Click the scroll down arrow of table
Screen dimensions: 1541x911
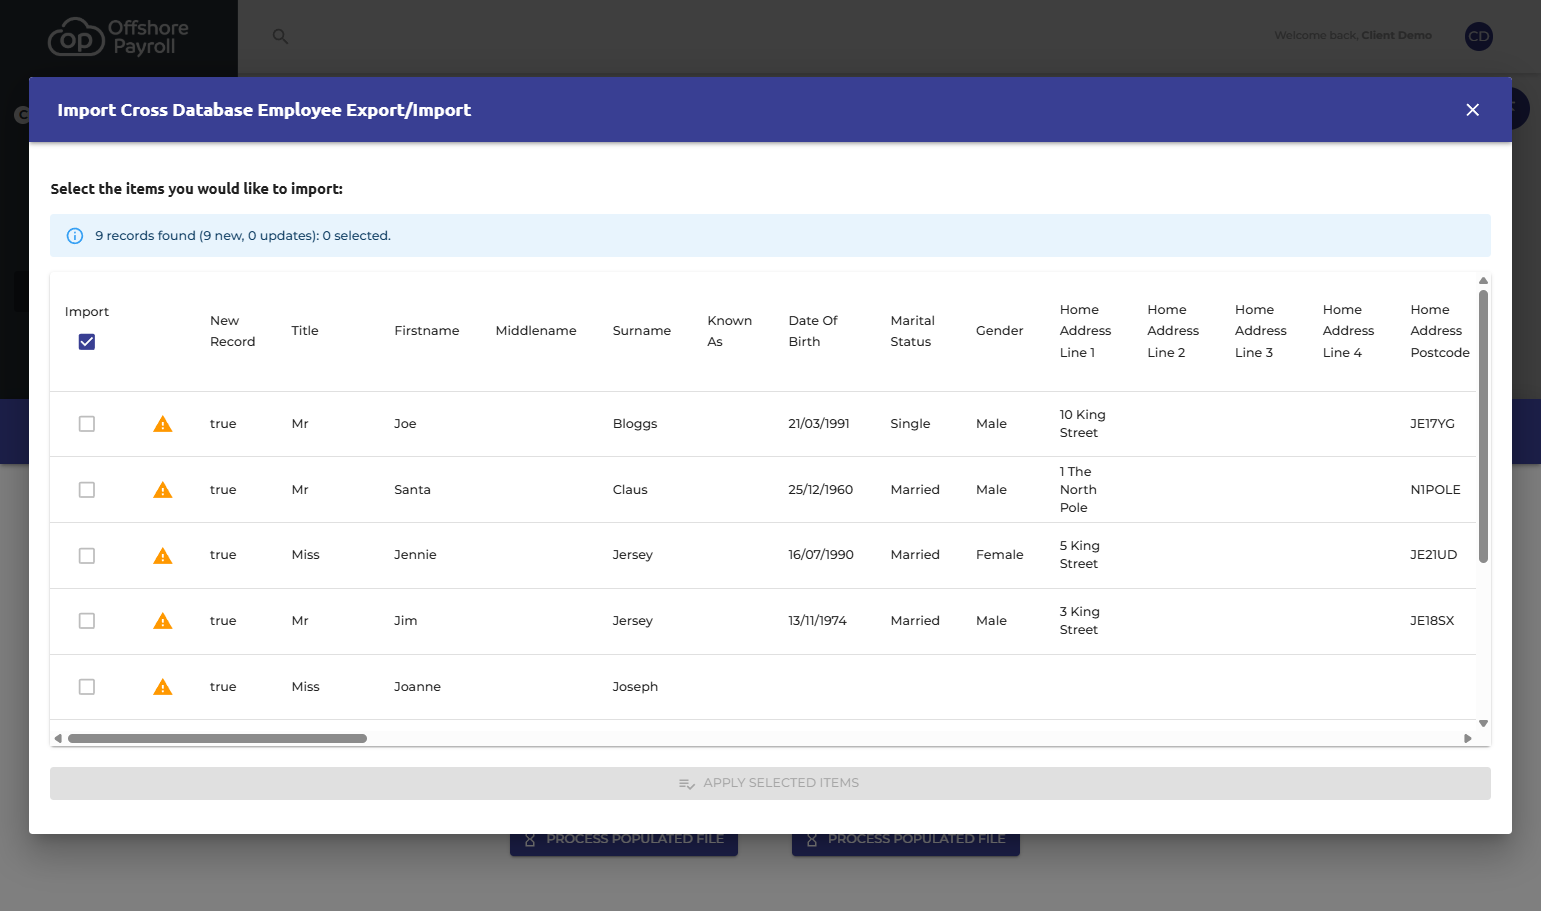click(1483, 723)
